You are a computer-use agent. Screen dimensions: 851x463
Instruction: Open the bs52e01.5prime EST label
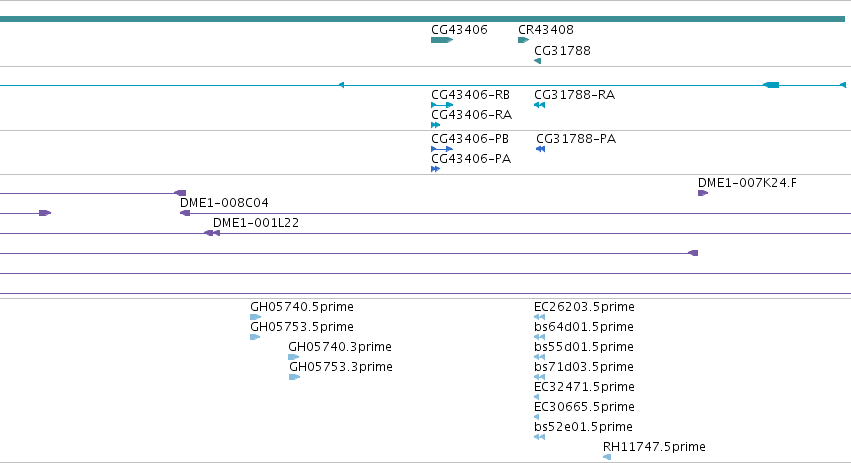[x=583, y=427]
